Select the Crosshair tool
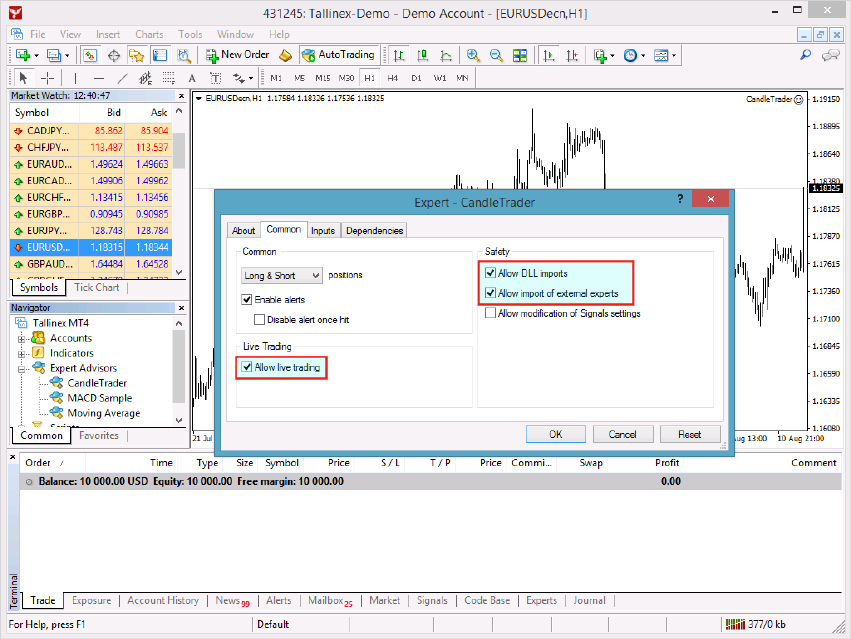This screenshot has height=639, width=851. pyautogui.click(x=48, y=78)
